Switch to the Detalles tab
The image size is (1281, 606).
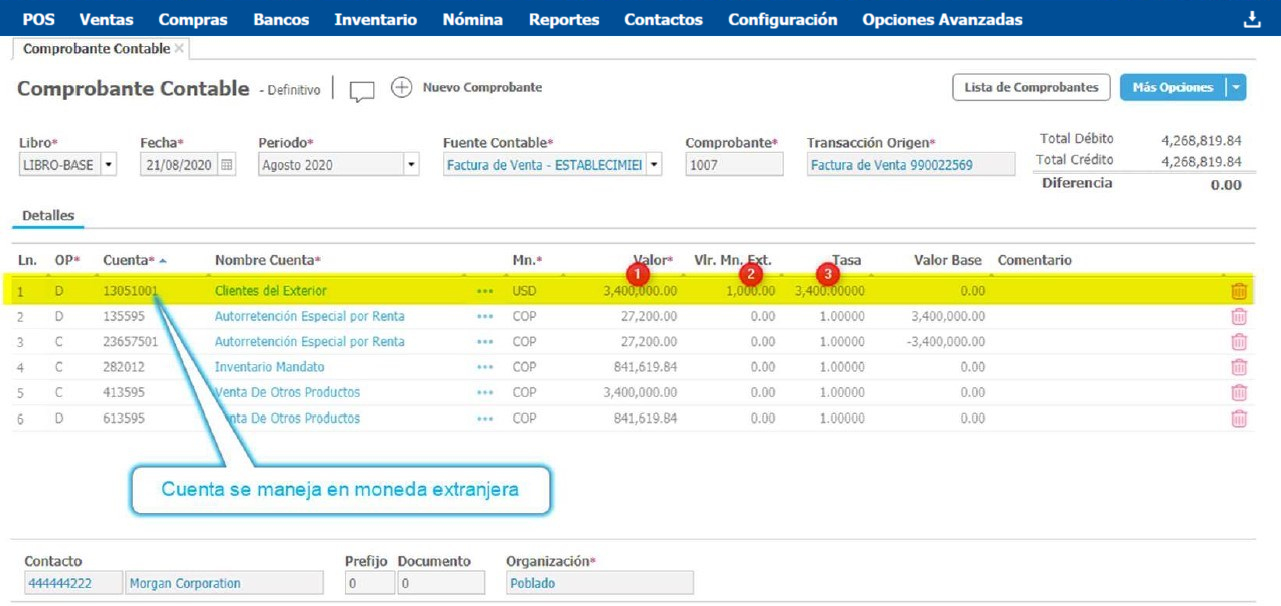tap(47, 215)
